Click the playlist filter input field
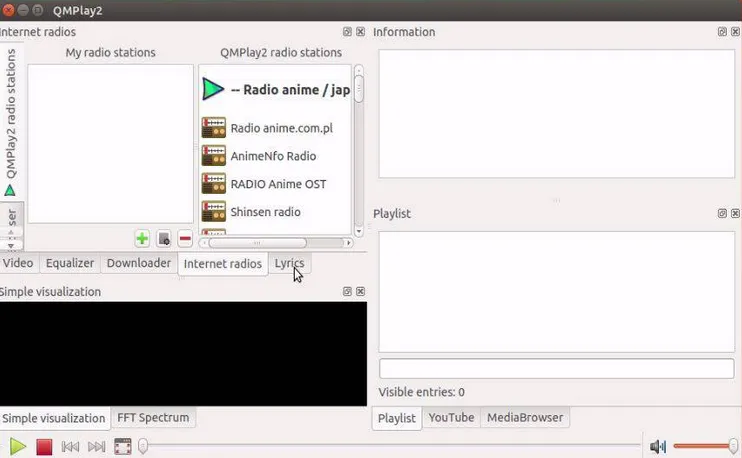 [556, 369]
